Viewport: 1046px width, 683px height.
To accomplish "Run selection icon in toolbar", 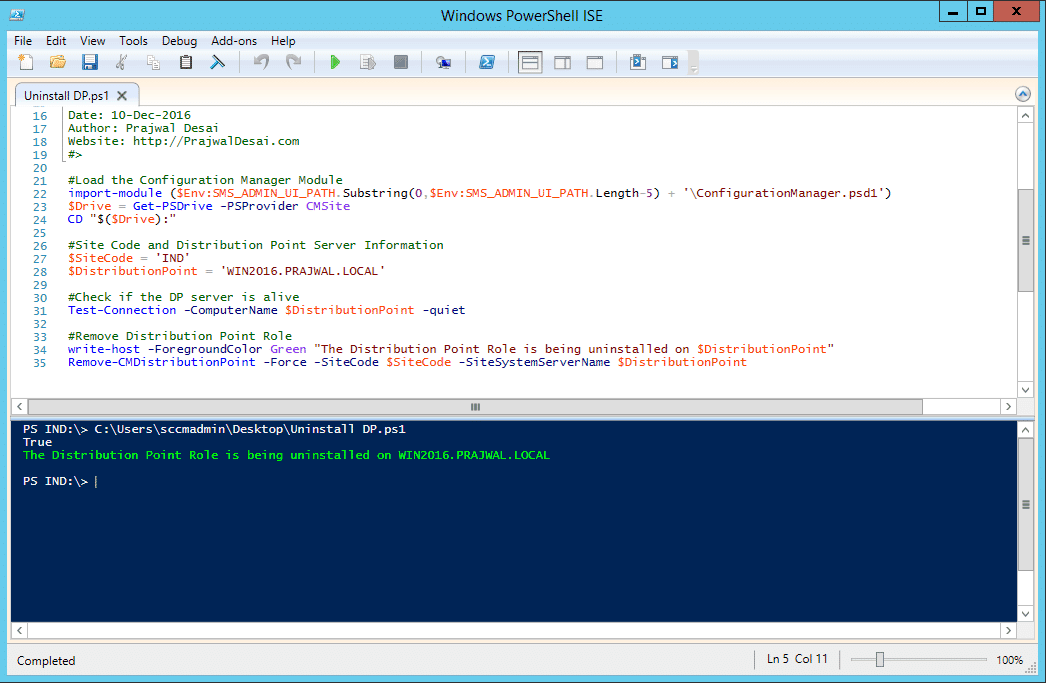I will coord(368,63).
